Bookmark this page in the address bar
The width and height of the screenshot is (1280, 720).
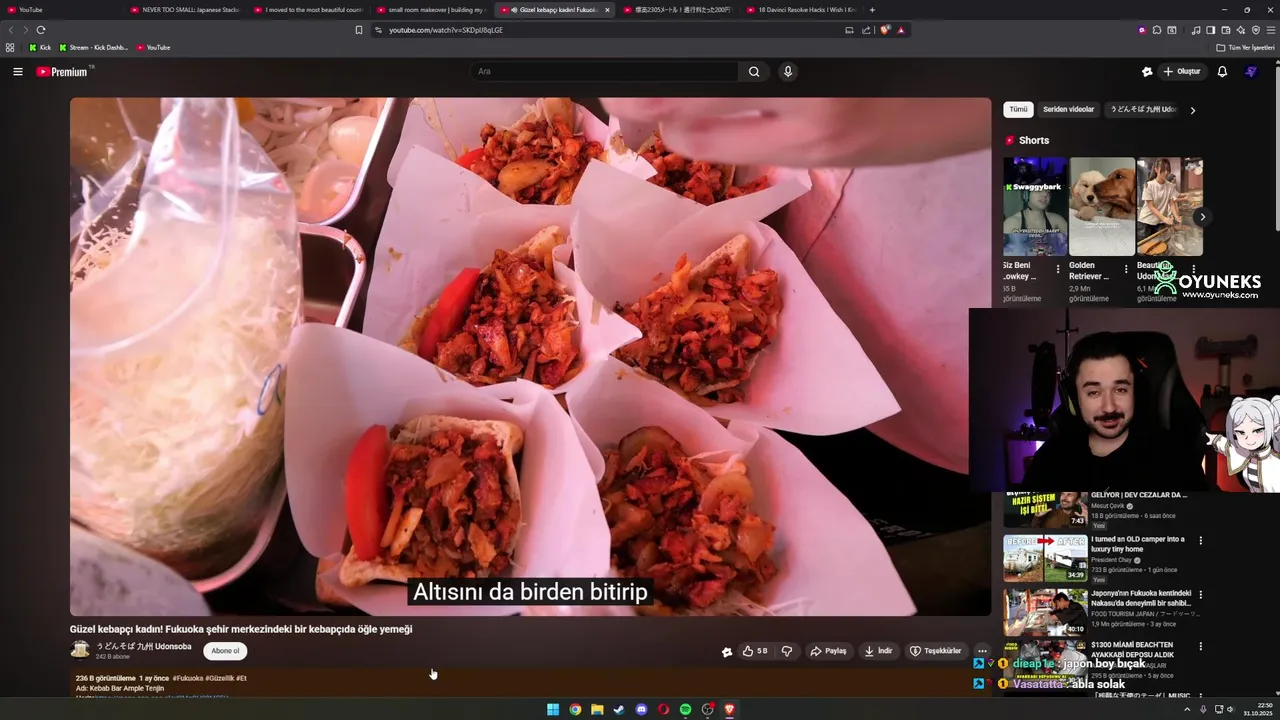[x=359, y=30]
